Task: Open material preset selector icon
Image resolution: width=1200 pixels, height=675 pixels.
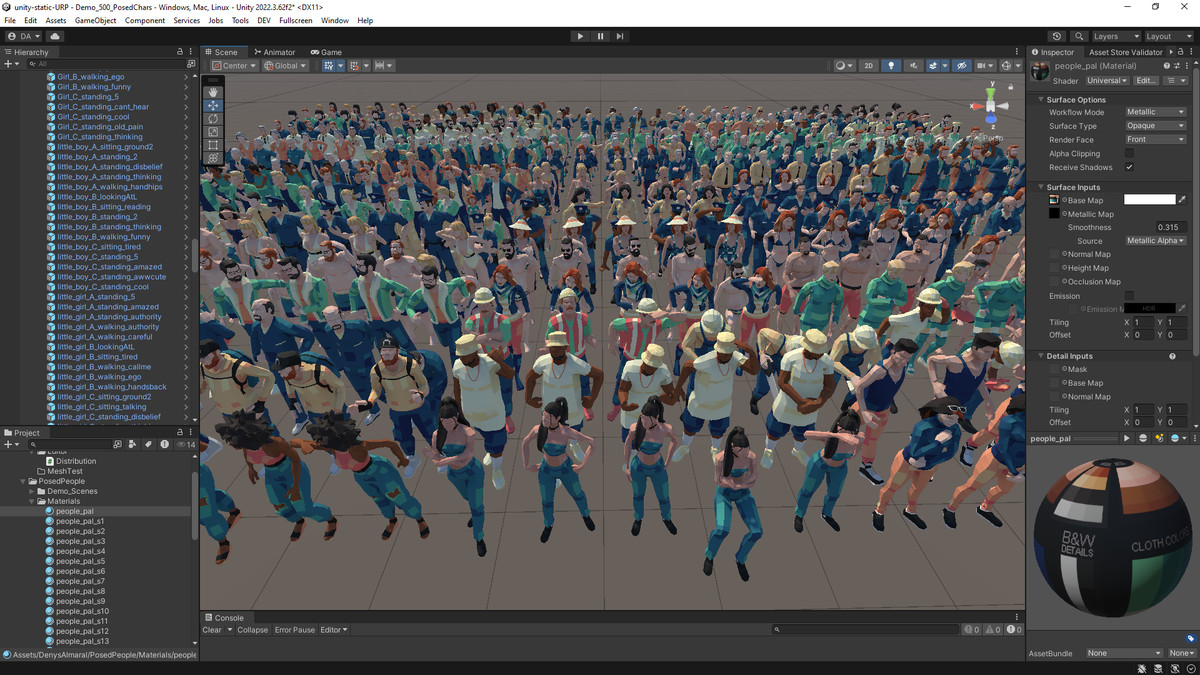Action: (1178, 66)
